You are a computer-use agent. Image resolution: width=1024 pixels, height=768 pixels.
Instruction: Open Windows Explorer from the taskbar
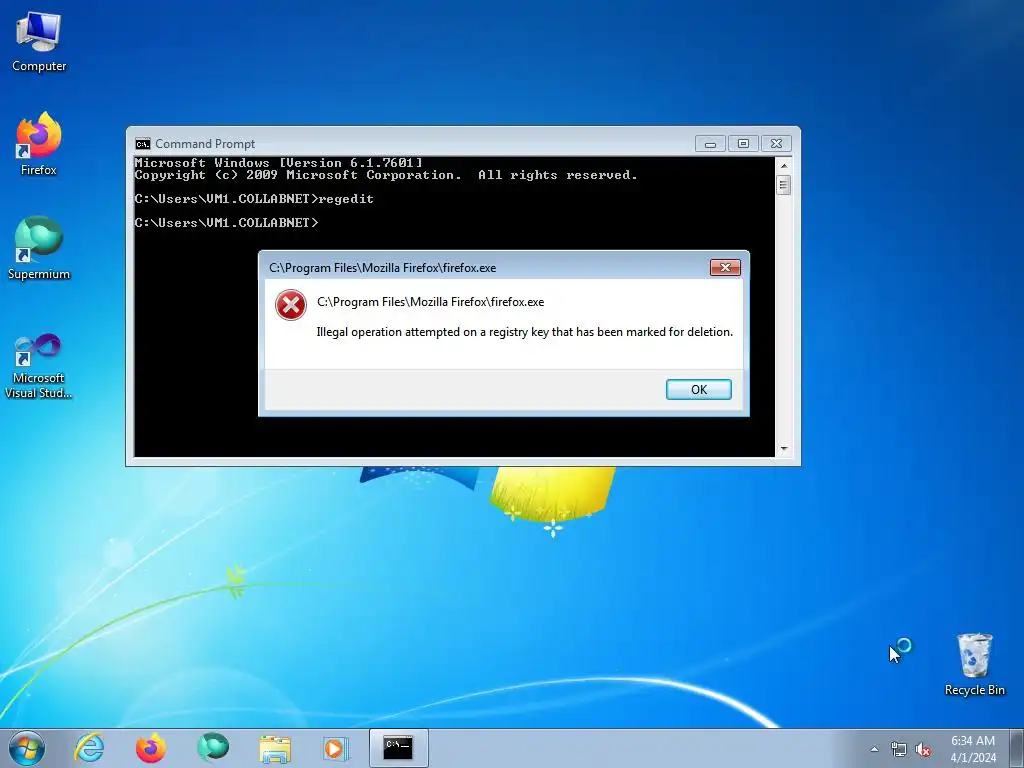point(275,748)
